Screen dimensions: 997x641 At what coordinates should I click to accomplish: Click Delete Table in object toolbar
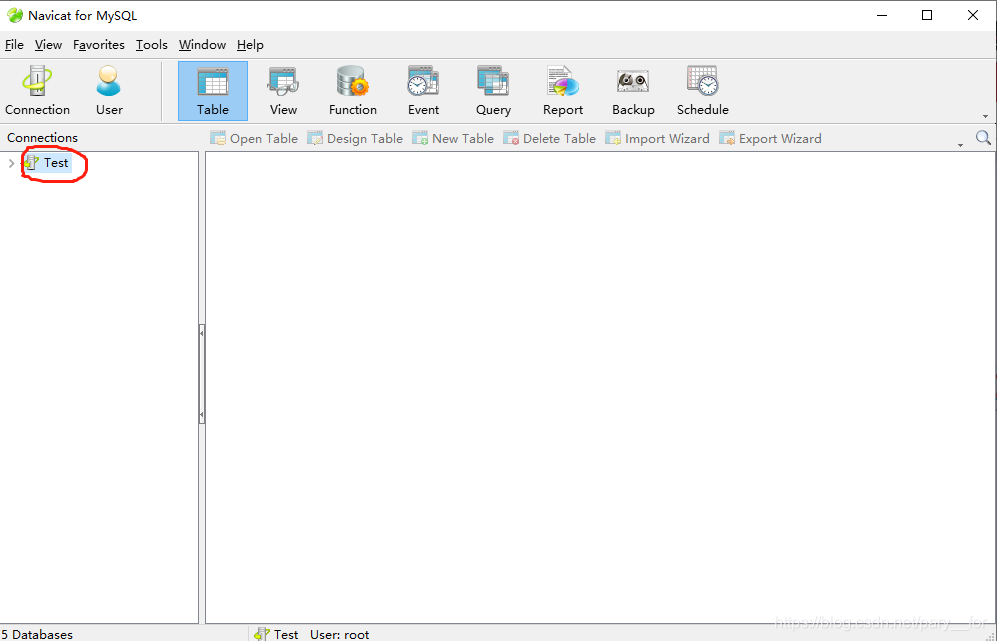(550, 138)
